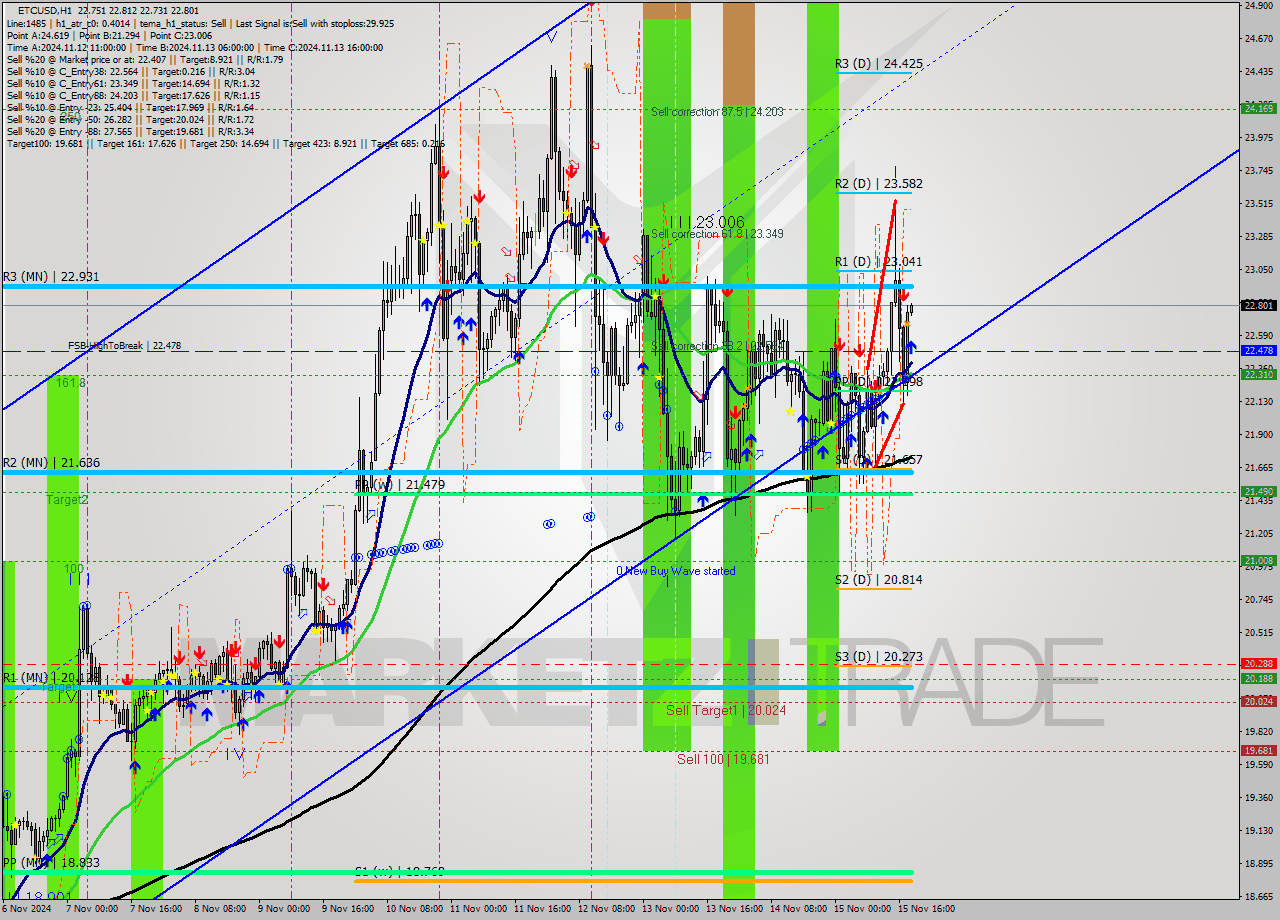Click the green 20.188 price tag

tap(1257, 678)
